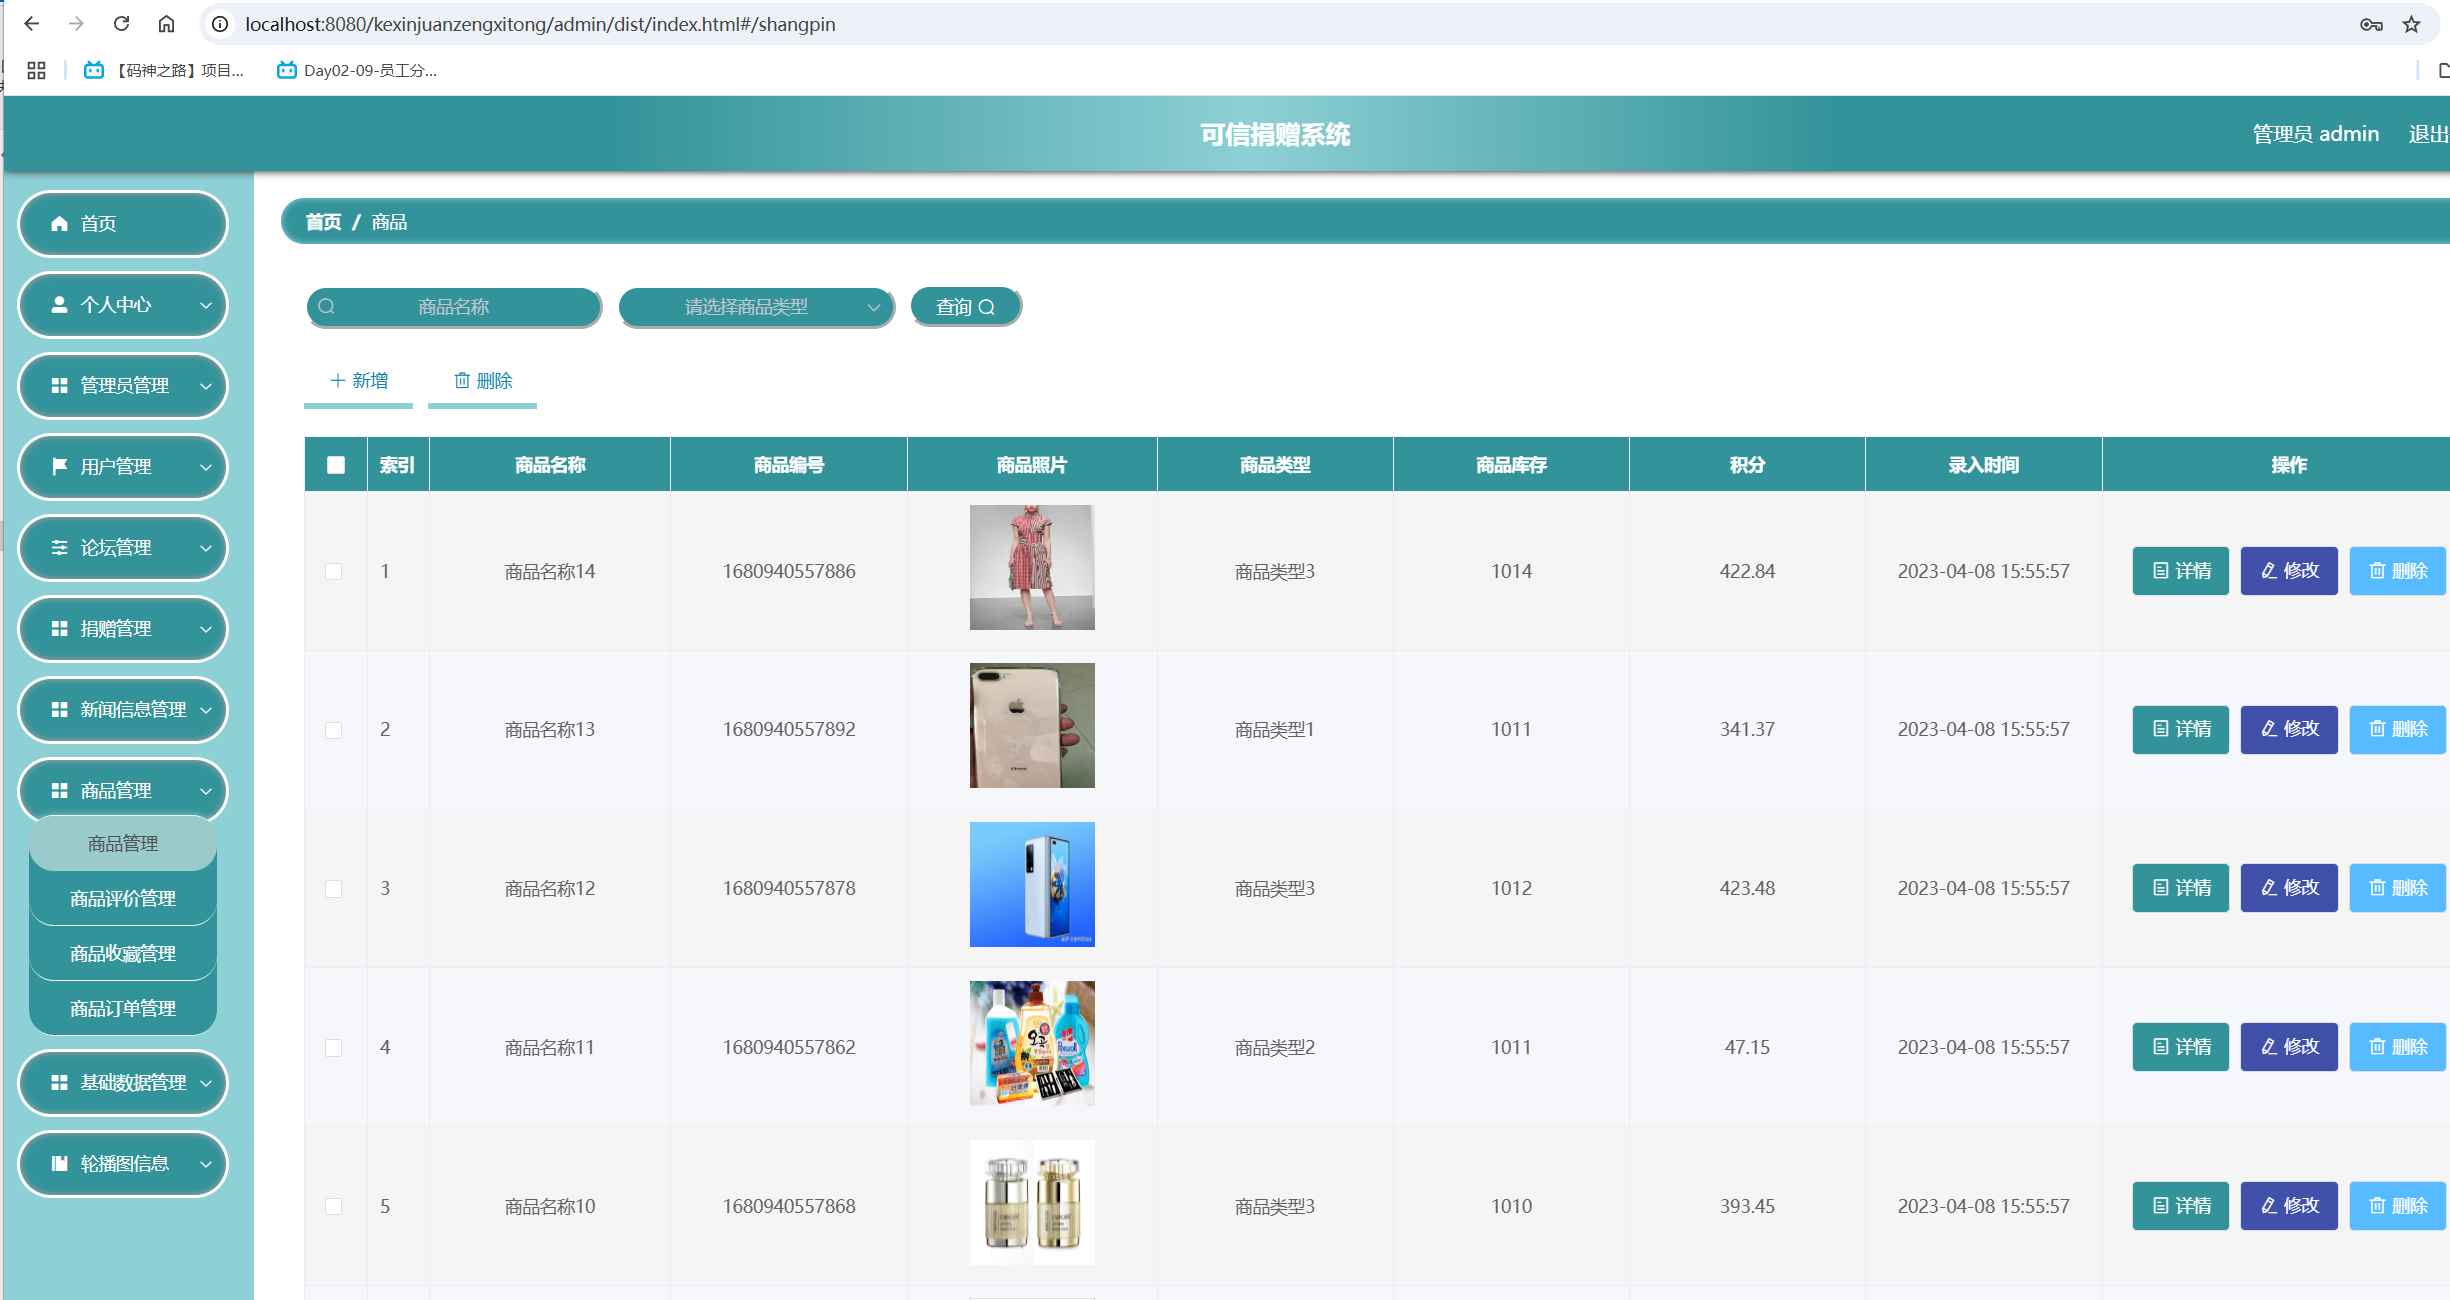Click the 新增 add button
The width and height of the screenshot is (2450, 1300).
tap(359, 381)
